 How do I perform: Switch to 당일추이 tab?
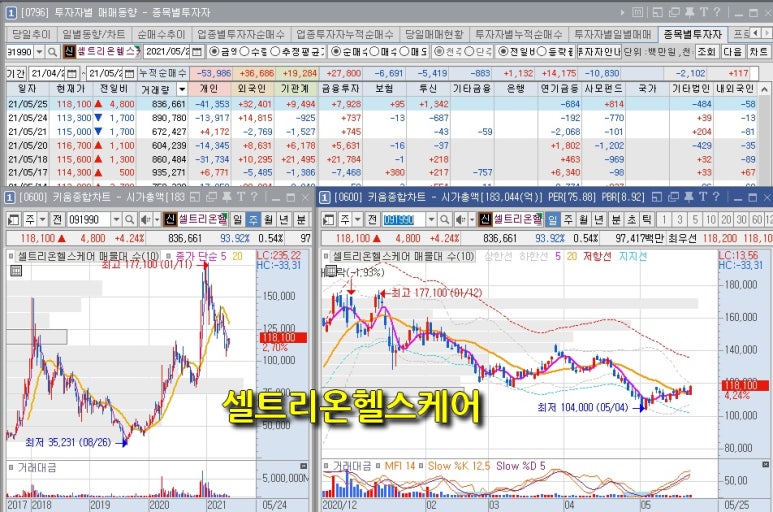click(31, 34)
